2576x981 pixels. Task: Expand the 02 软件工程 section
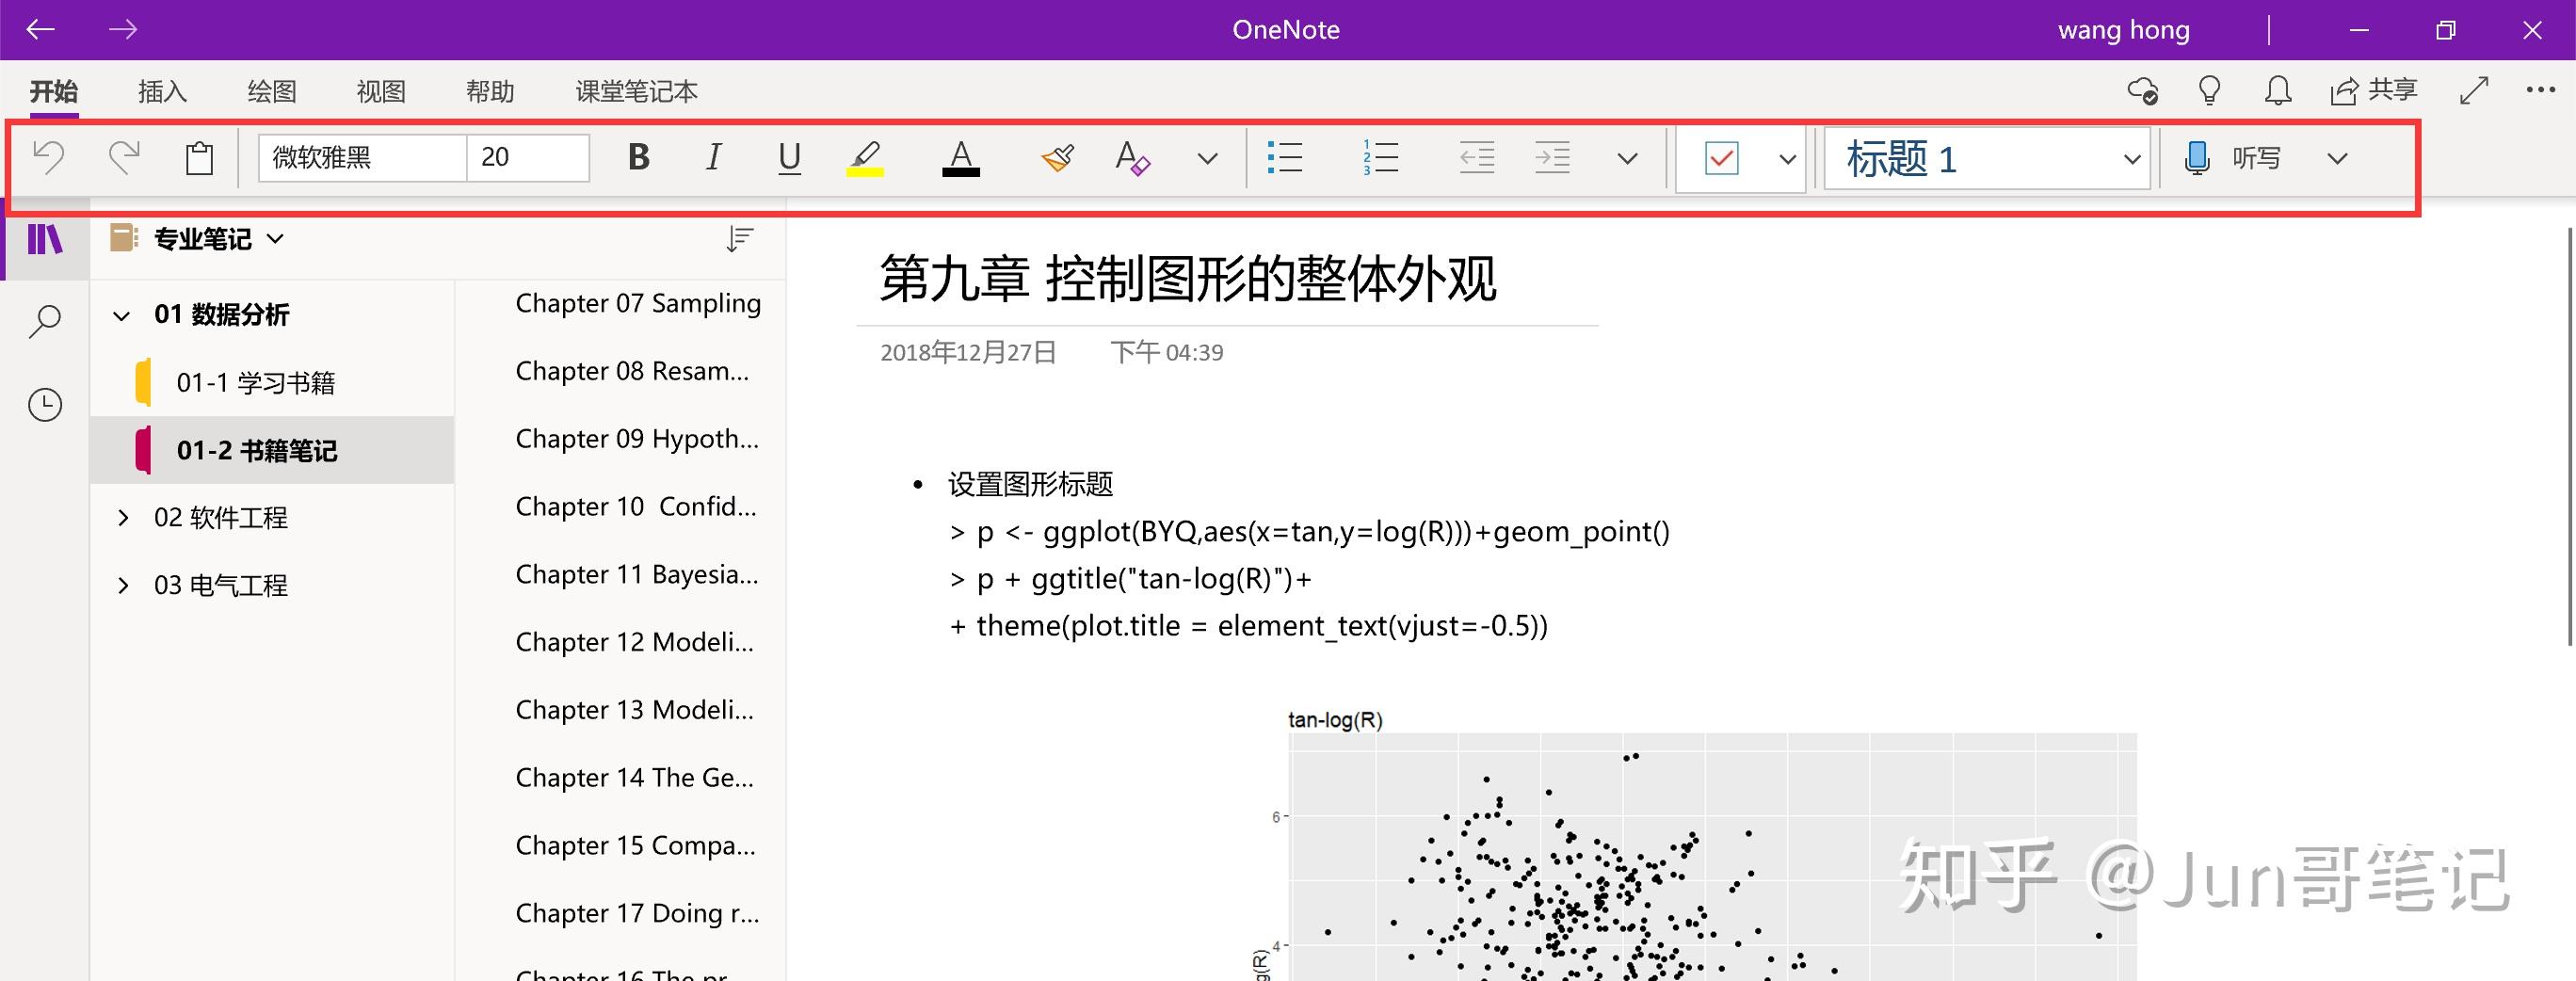[123, 517]
